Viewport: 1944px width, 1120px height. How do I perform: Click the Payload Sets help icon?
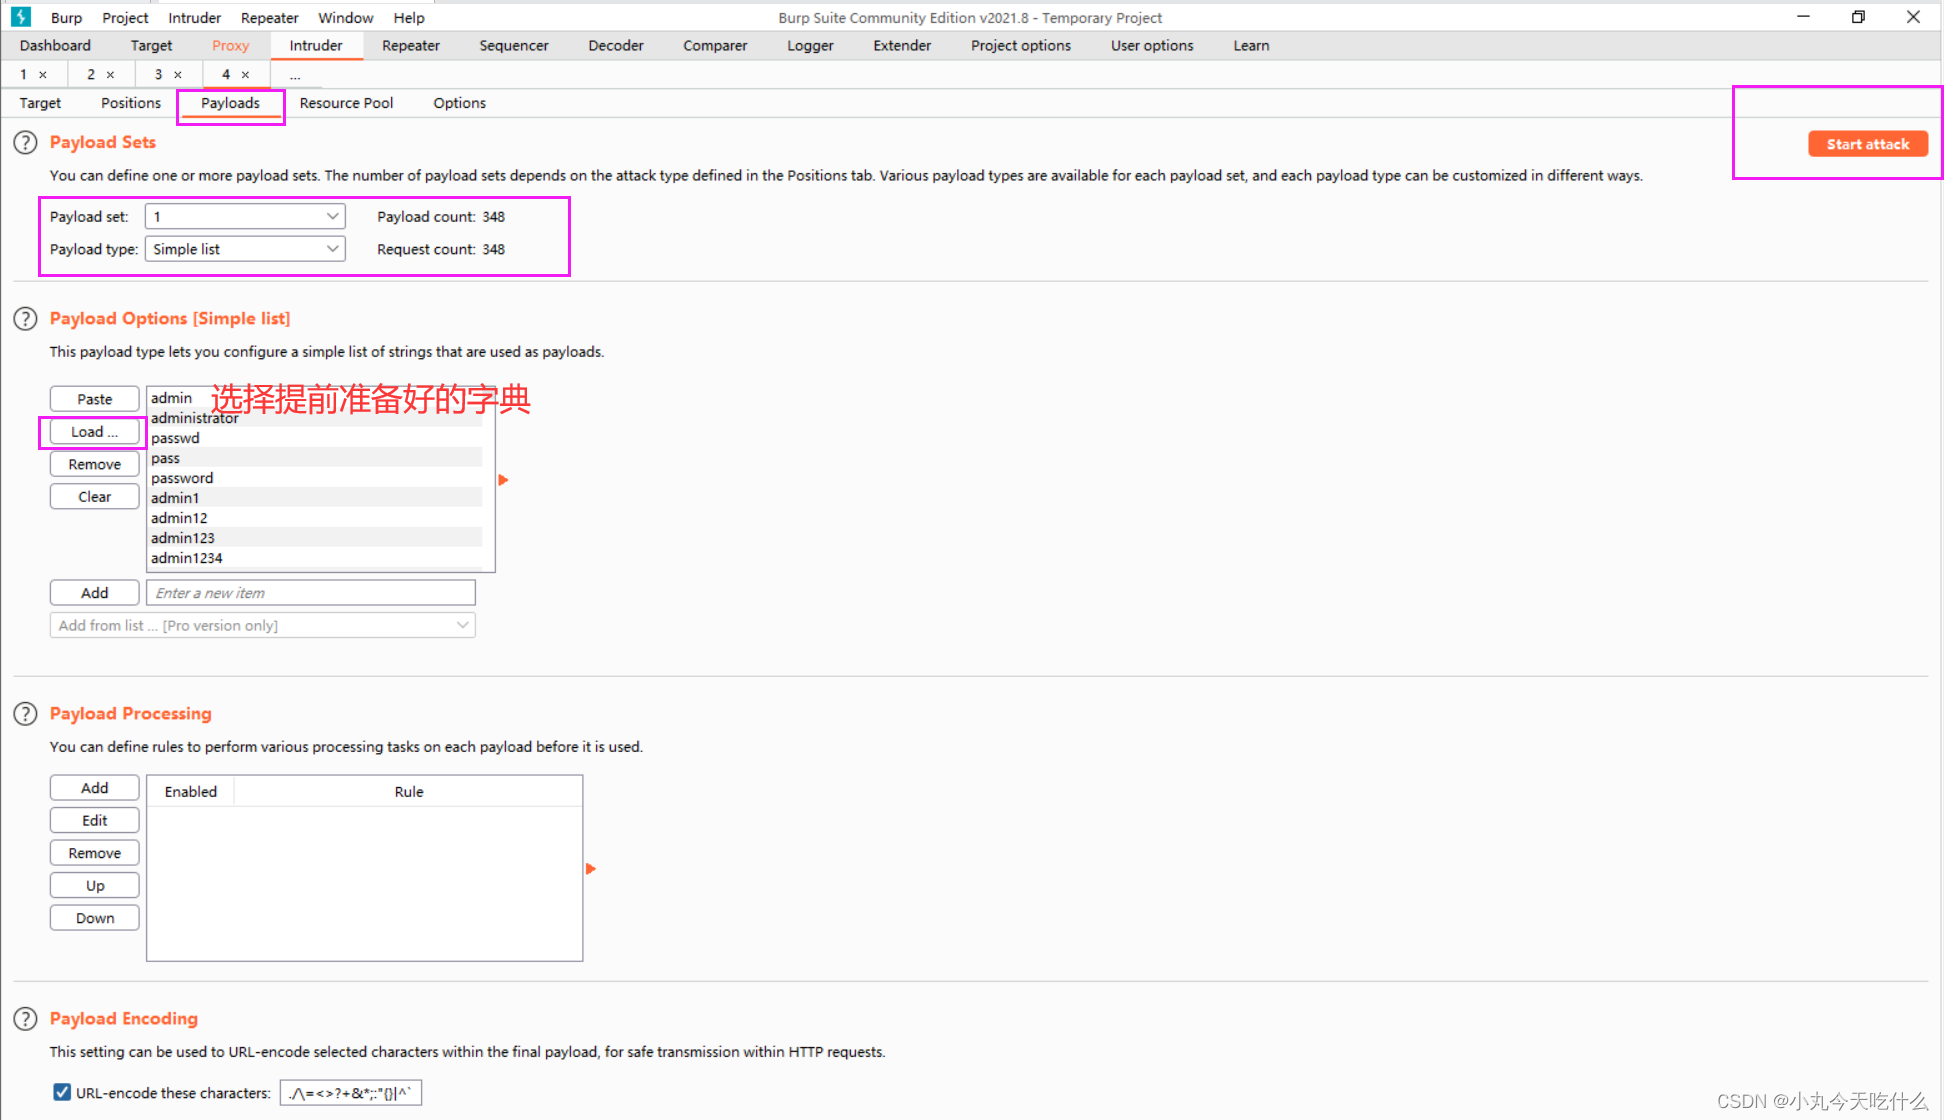(25, 143)
